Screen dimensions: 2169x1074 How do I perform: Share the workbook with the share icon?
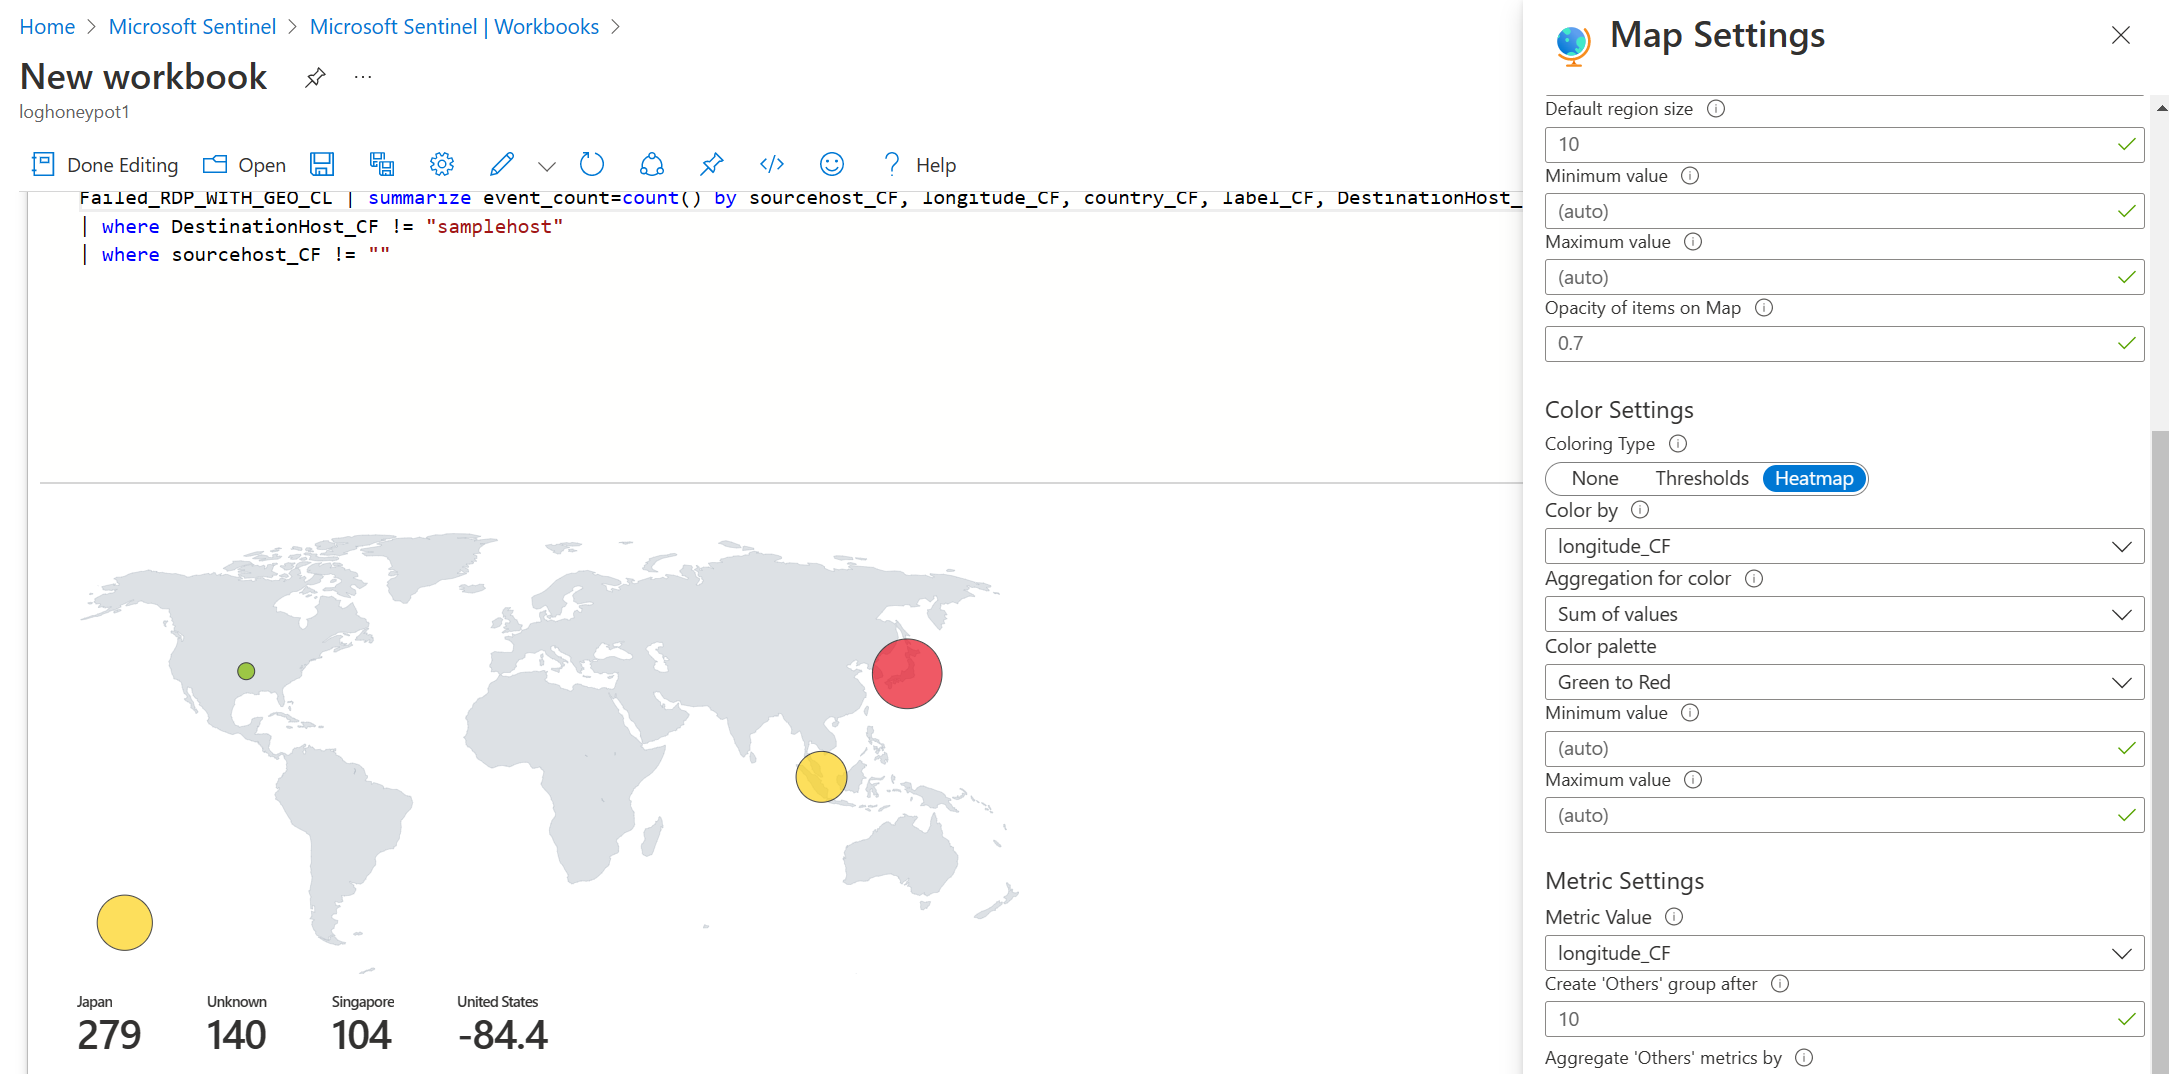pos(652,164)
